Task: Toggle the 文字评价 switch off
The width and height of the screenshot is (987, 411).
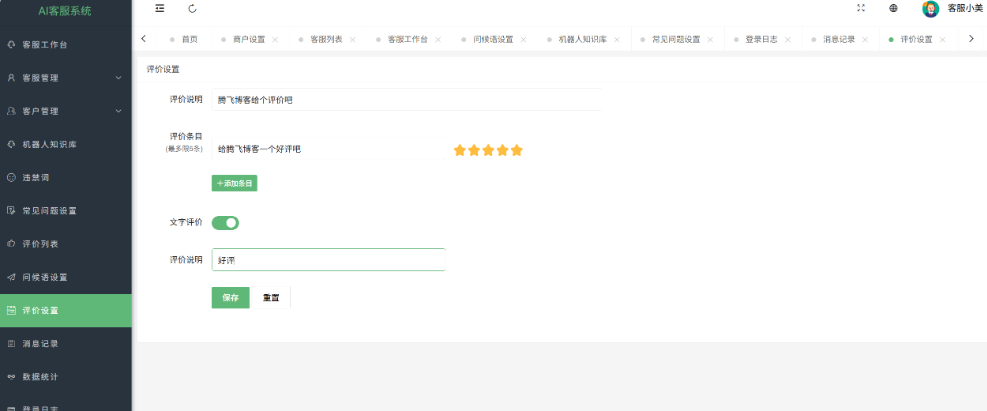Action: pos(225,223)
